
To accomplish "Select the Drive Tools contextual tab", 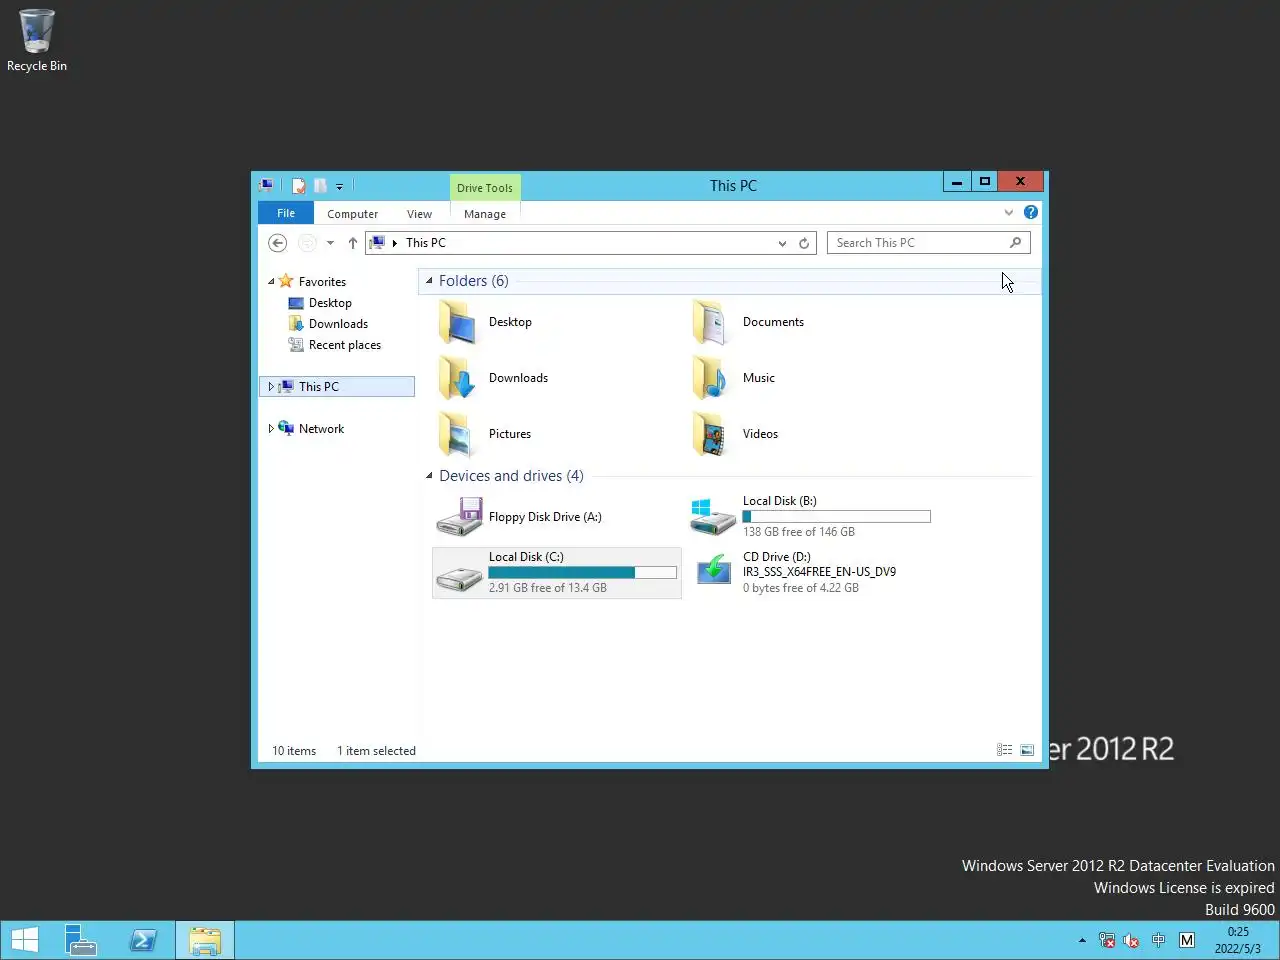I will 485,187.
